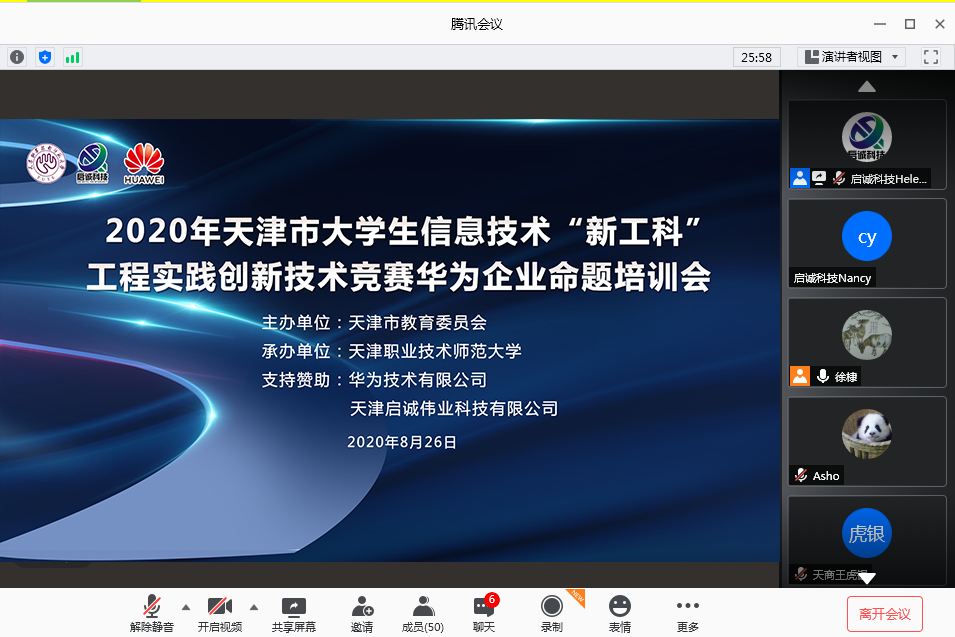
Task: Turn on camera with 开启视频
Action: (x=220, y=614)
